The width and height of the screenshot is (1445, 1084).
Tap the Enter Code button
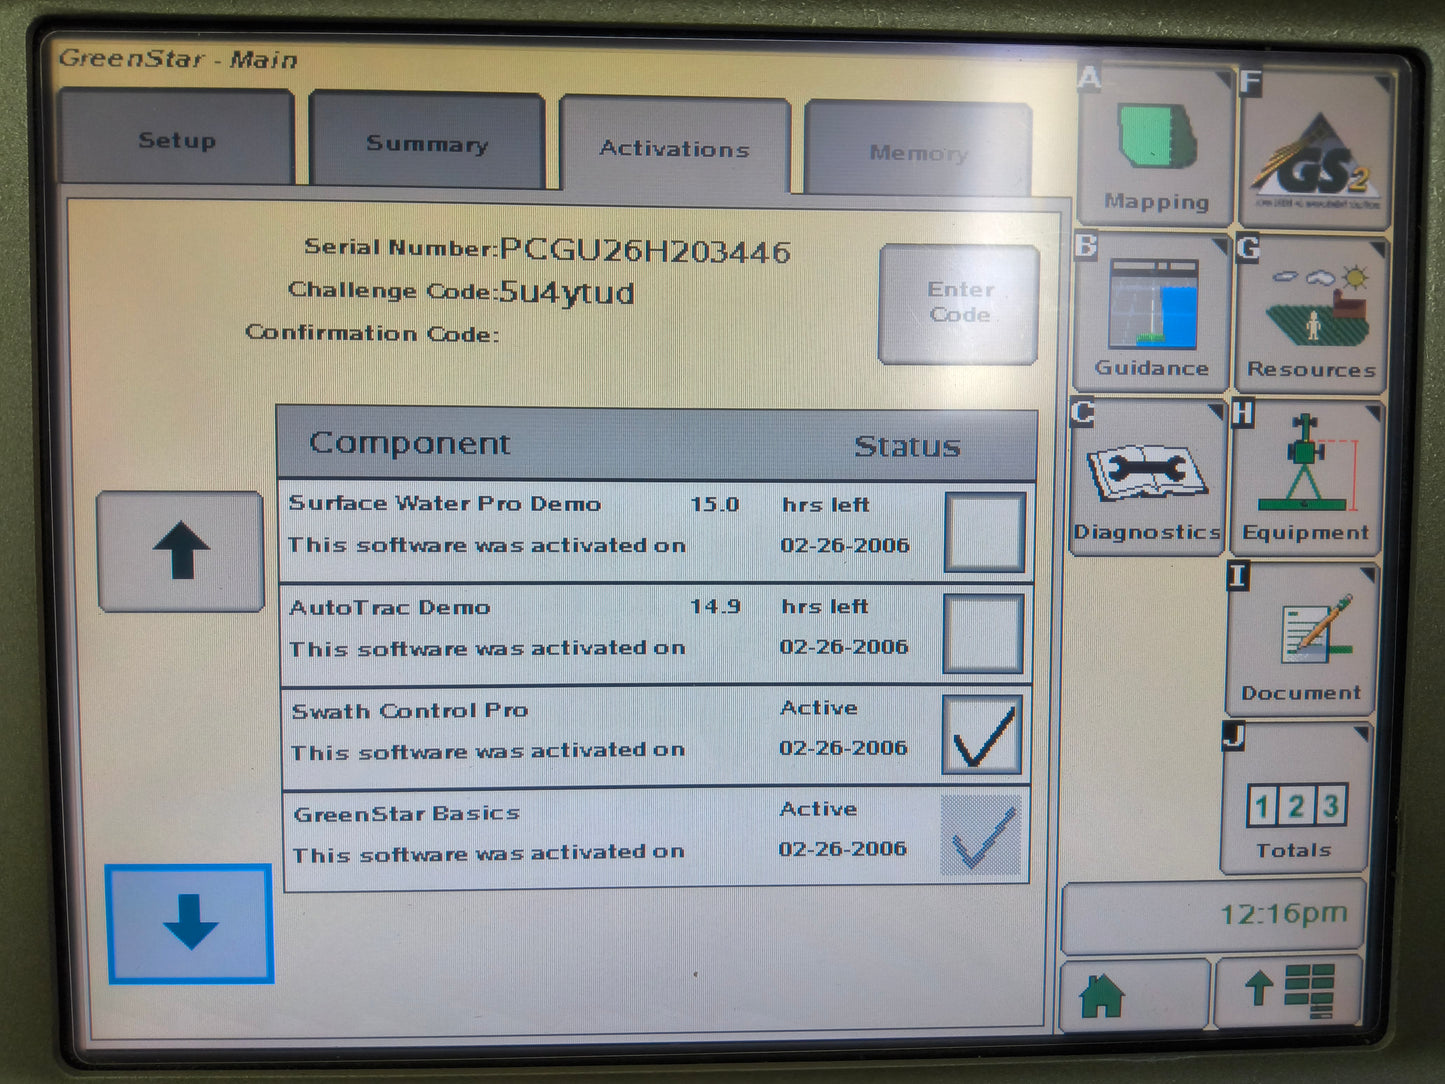pyautogui.click(x=959, y=303)
